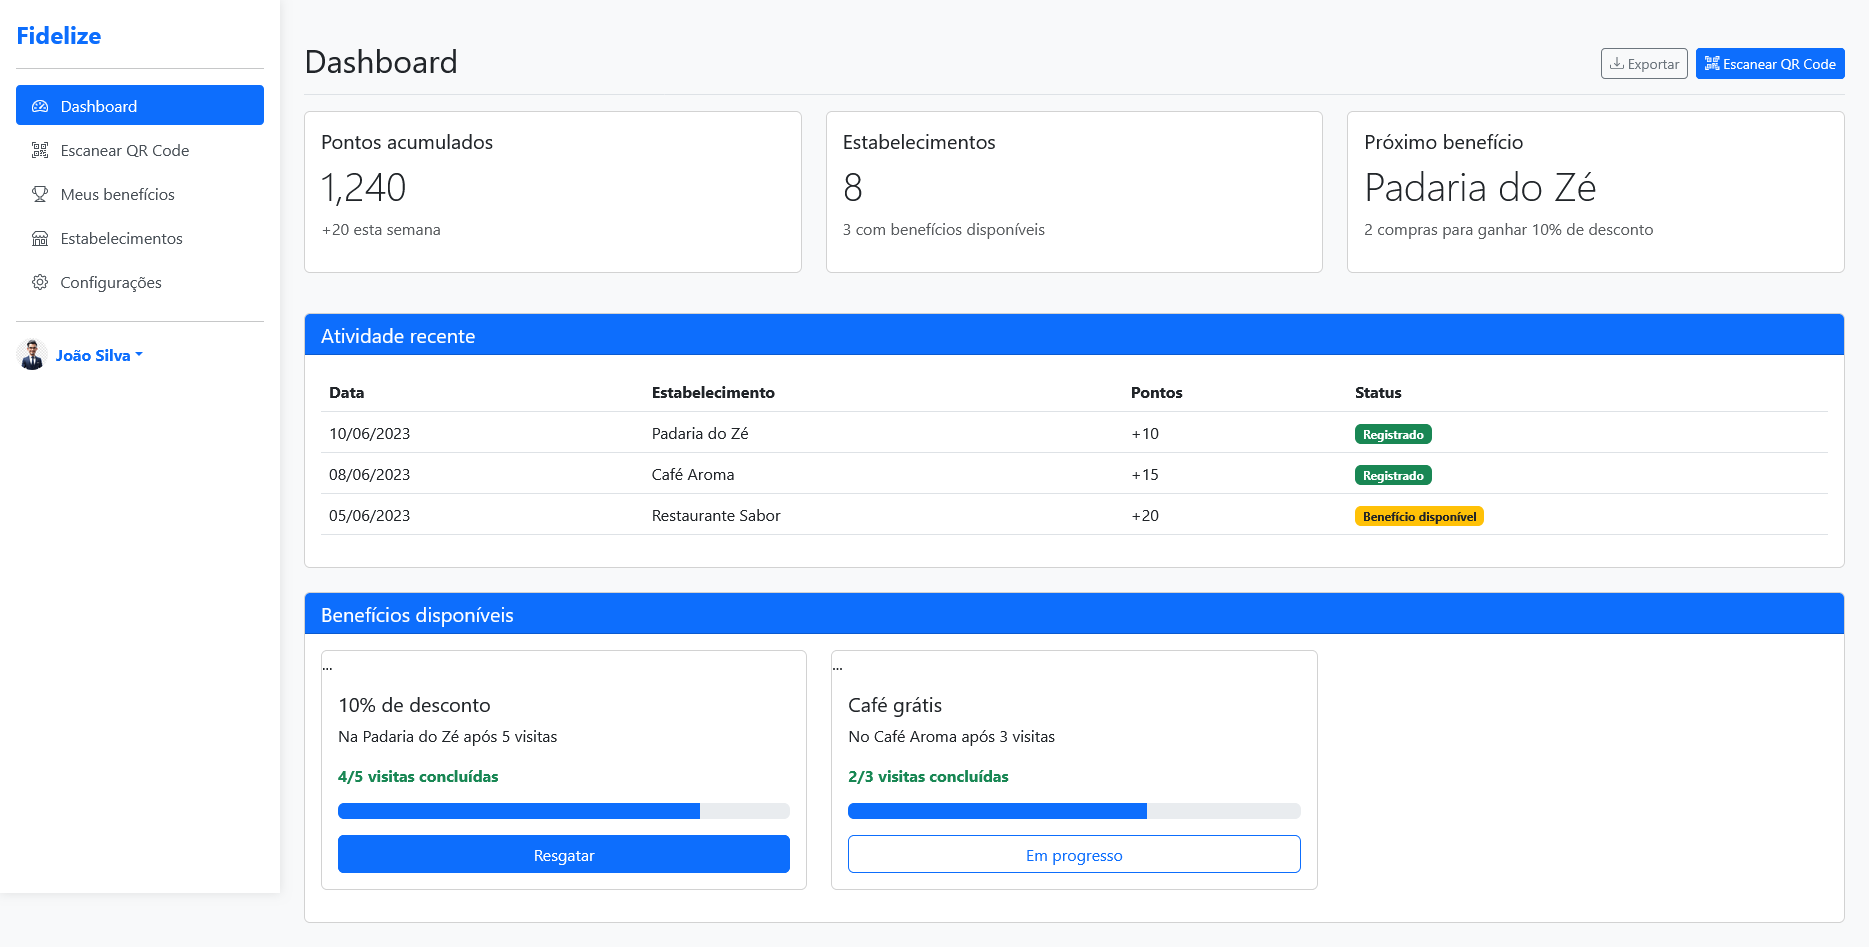Click the Café Aroma visits progress bar
The width and height of the screenshot is (1869, 947).
pyautogui.click(x=1074, y=811)
